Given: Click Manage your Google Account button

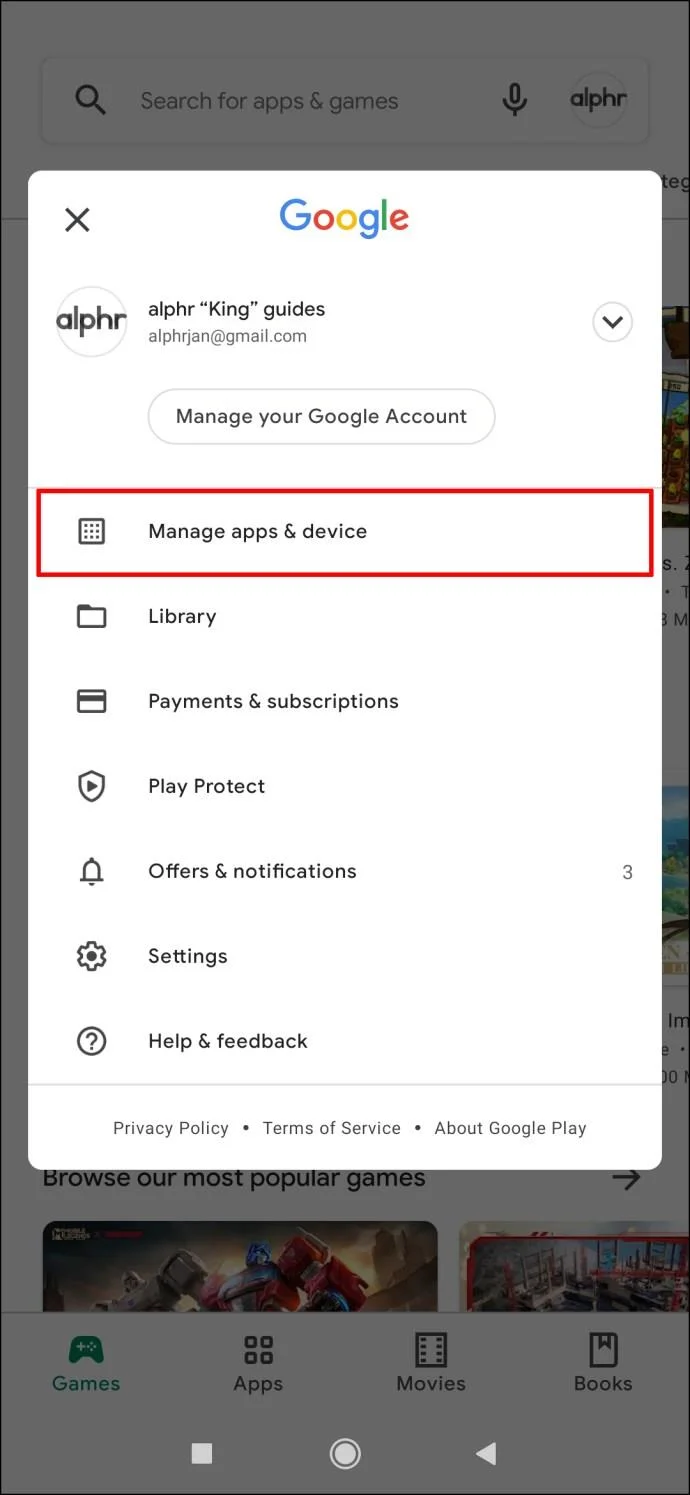Looking at the screenshot, I should click(321, 416).
